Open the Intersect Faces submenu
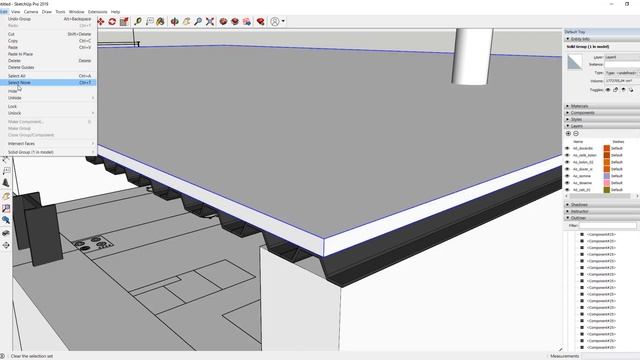The image size is (640, 360). [x=49, y=144]
